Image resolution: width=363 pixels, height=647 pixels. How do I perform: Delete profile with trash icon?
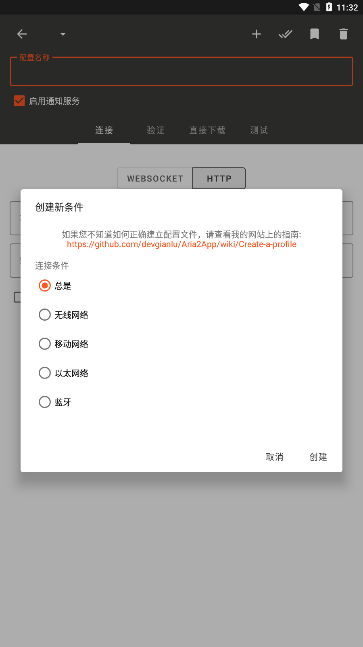click(343, 34)
